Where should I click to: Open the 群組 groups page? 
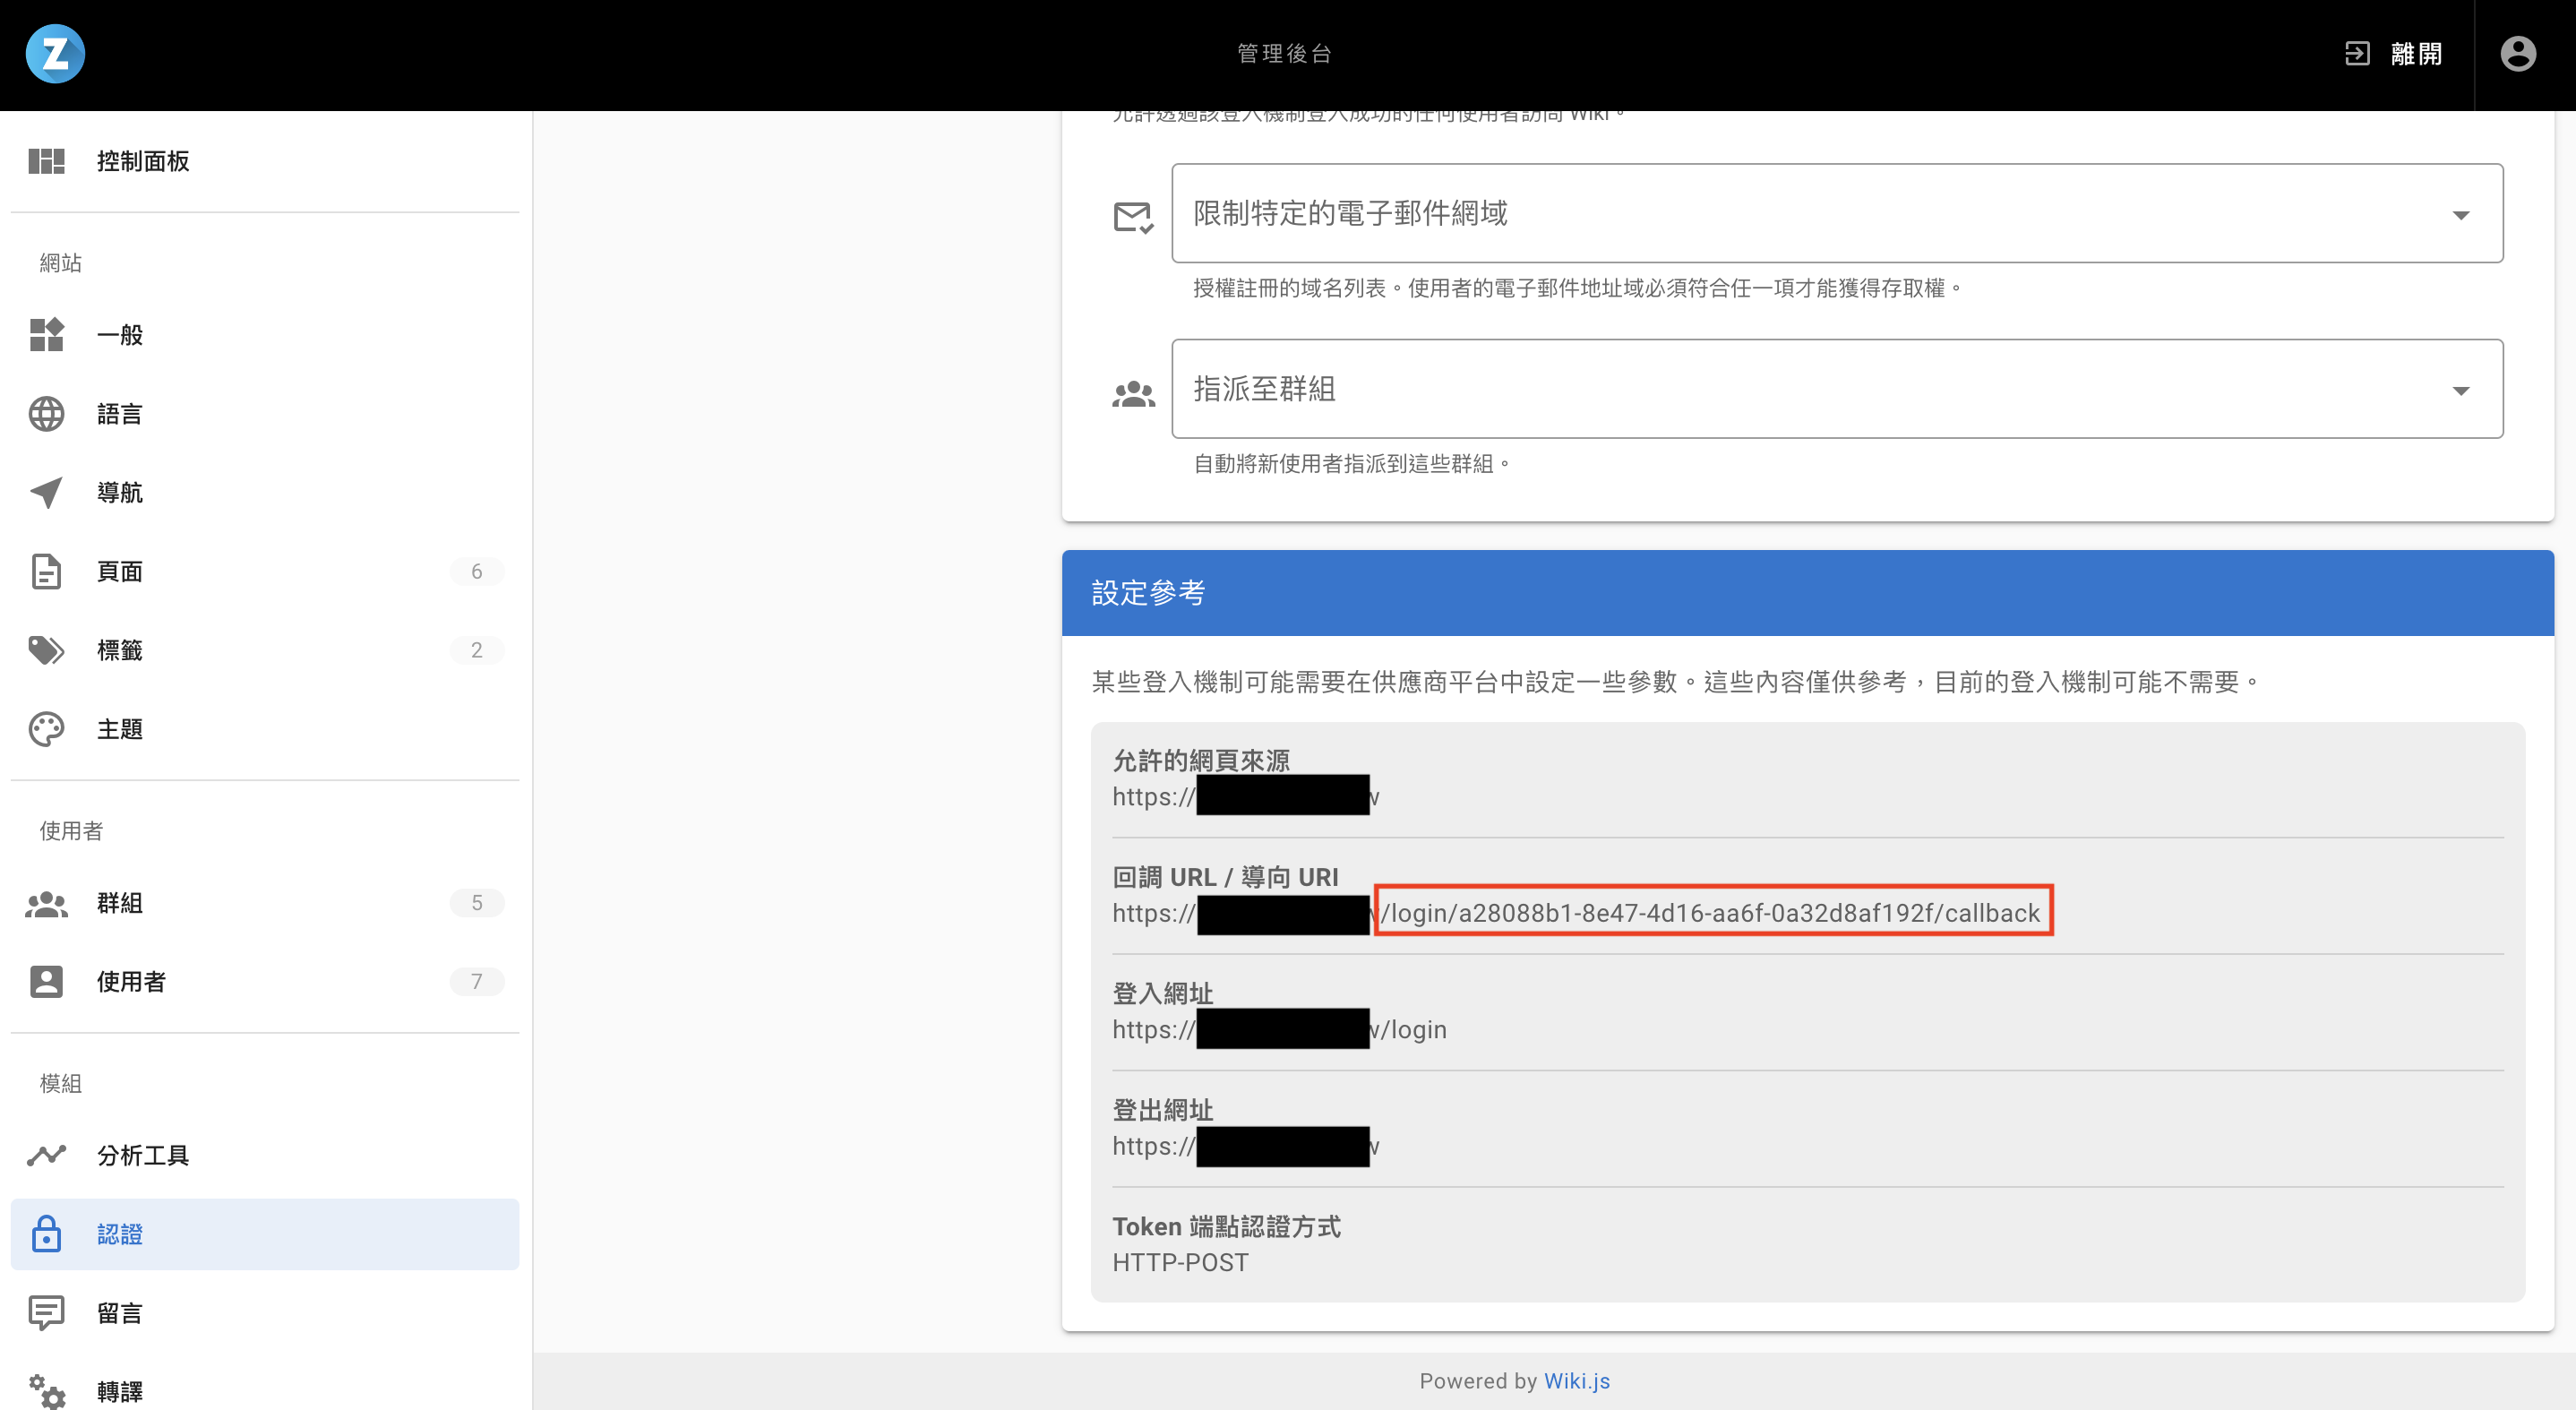pos(265,903)
